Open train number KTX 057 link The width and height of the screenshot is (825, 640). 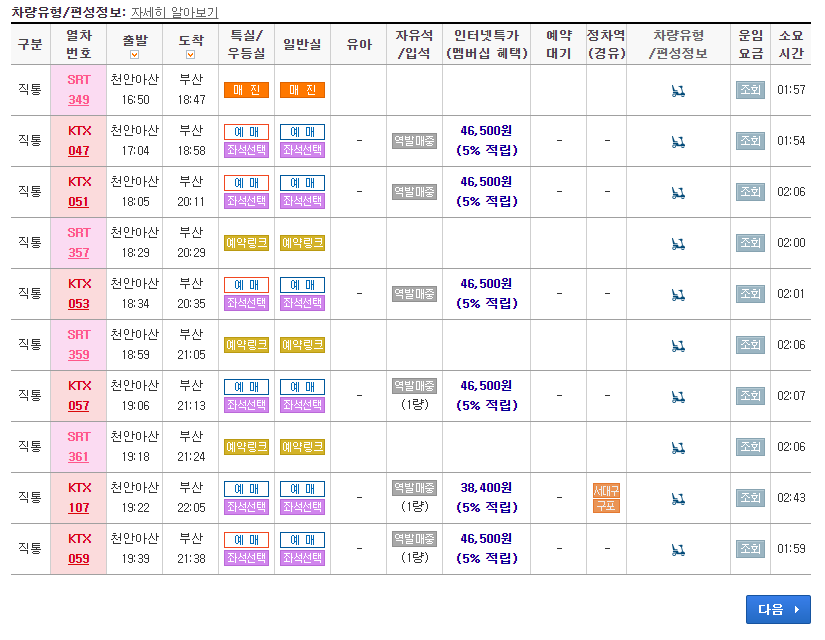click(x=78, y=406)
